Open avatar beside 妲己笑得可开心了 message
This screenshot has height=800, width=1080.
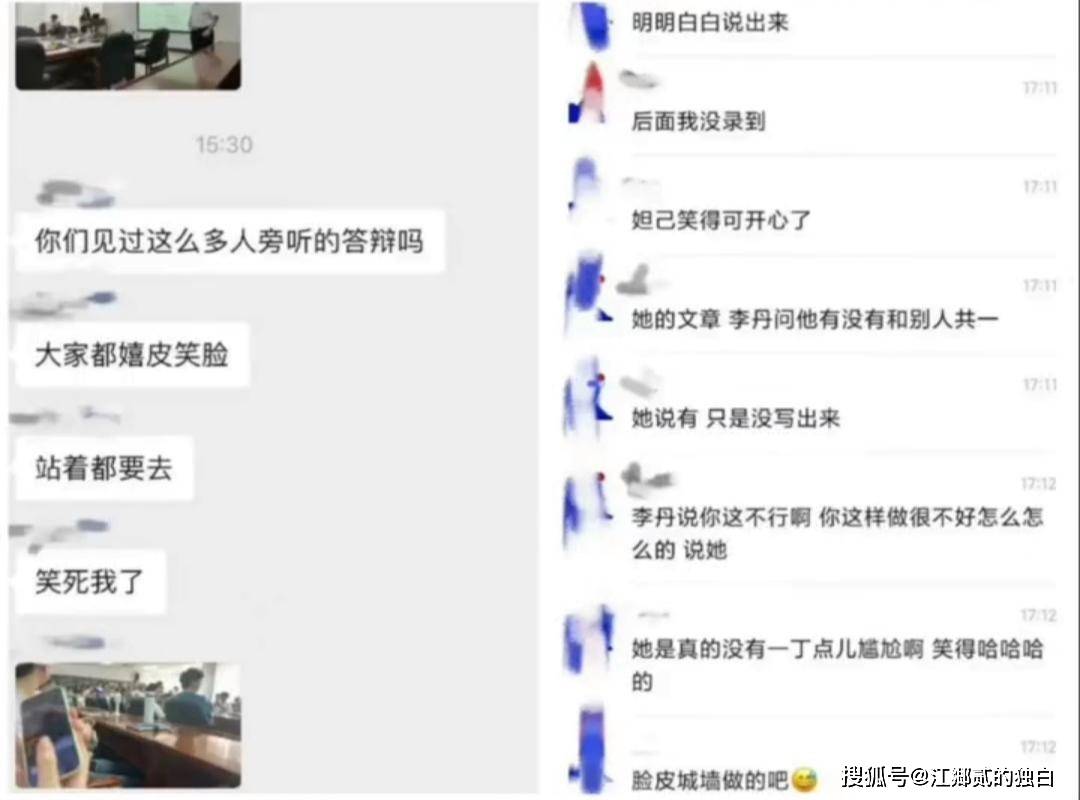[586, 189]
